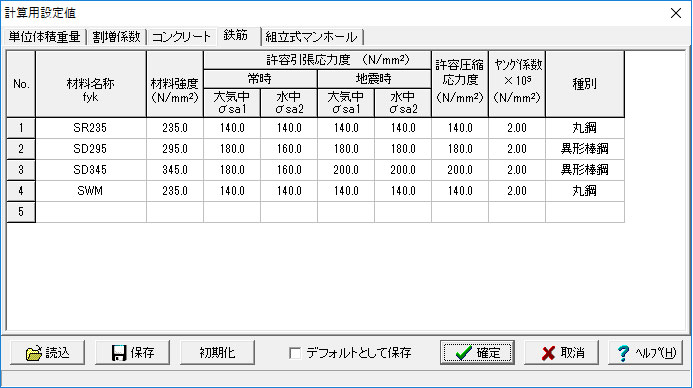Select the SWM material name cell
Screen dimensions: 693x388
click(91, 191)
